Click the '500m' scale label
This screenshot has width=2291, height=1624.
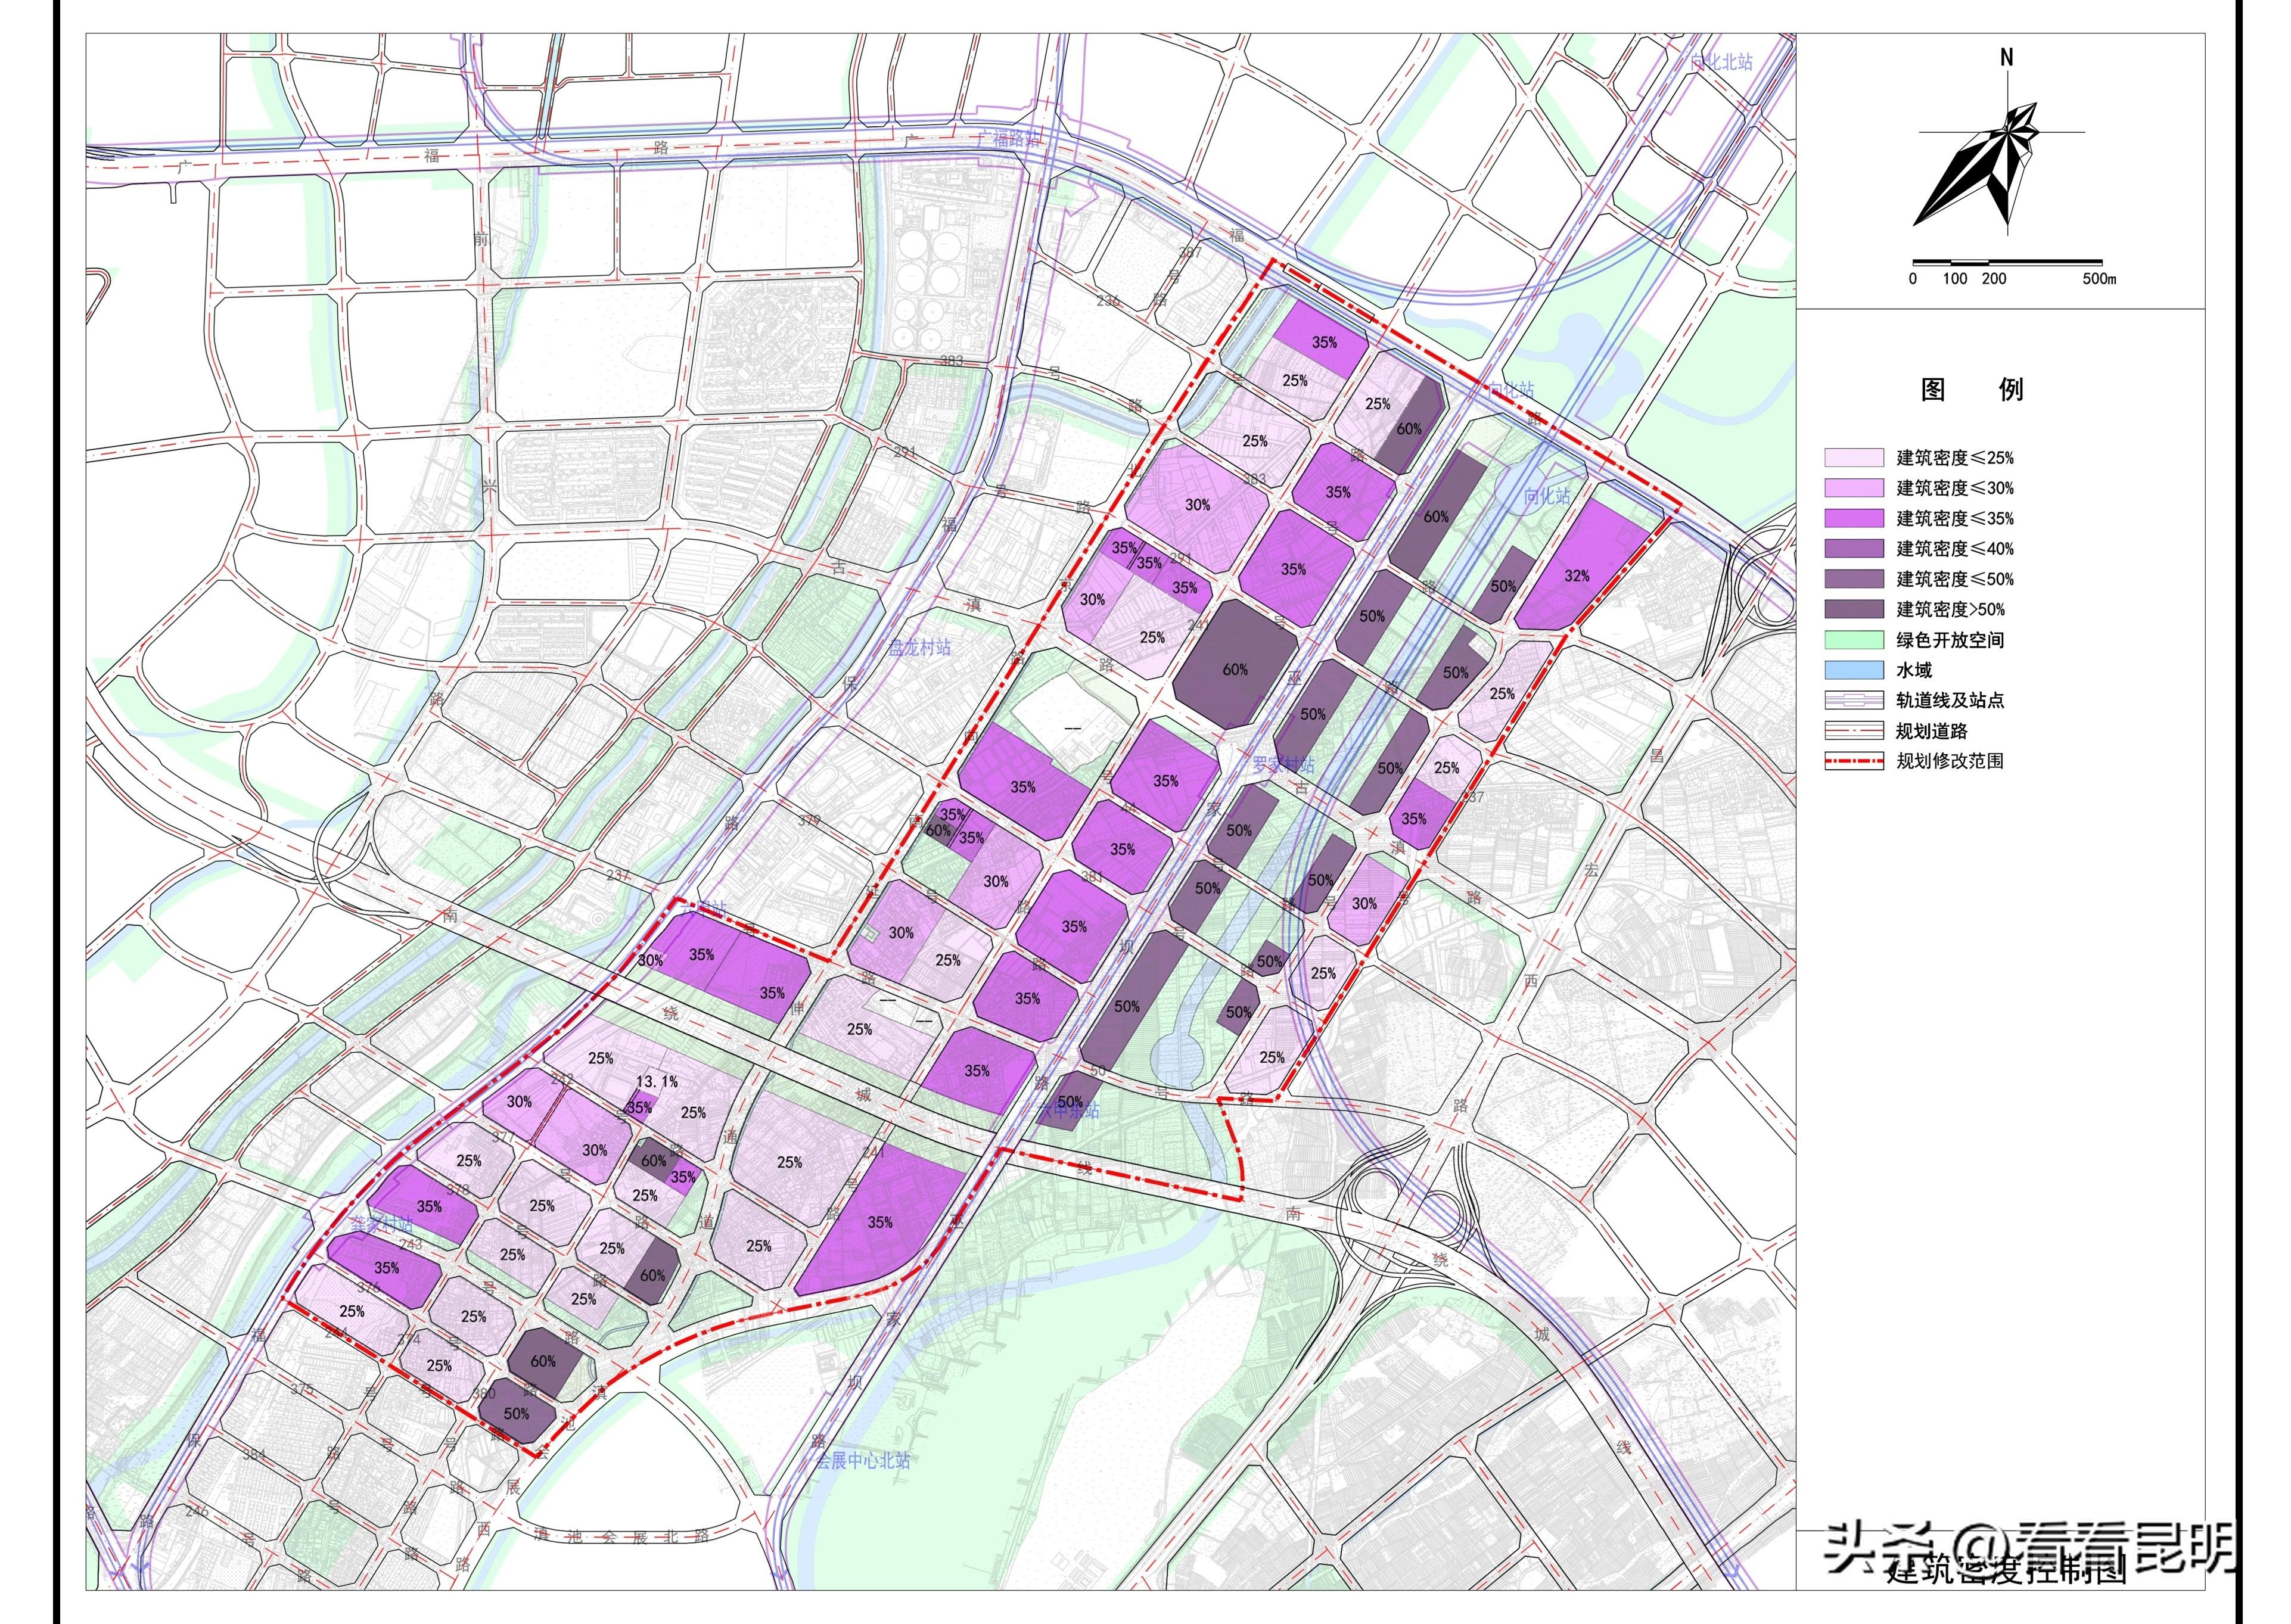pos(2099,279)
